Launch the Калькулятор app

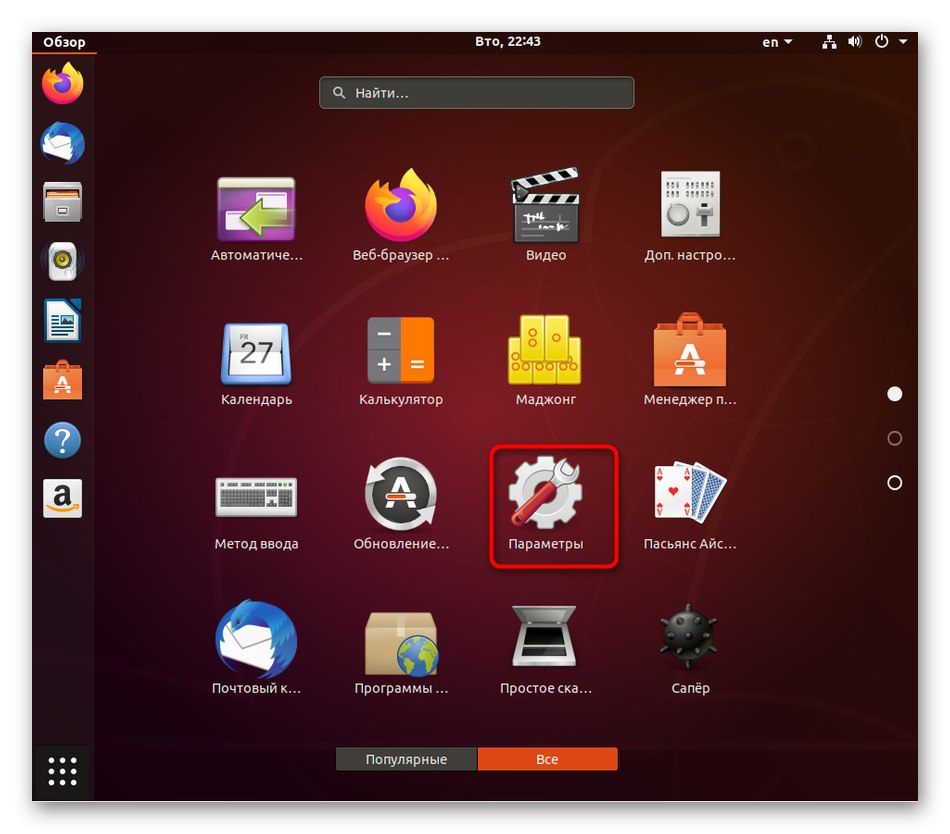point(400,362)
